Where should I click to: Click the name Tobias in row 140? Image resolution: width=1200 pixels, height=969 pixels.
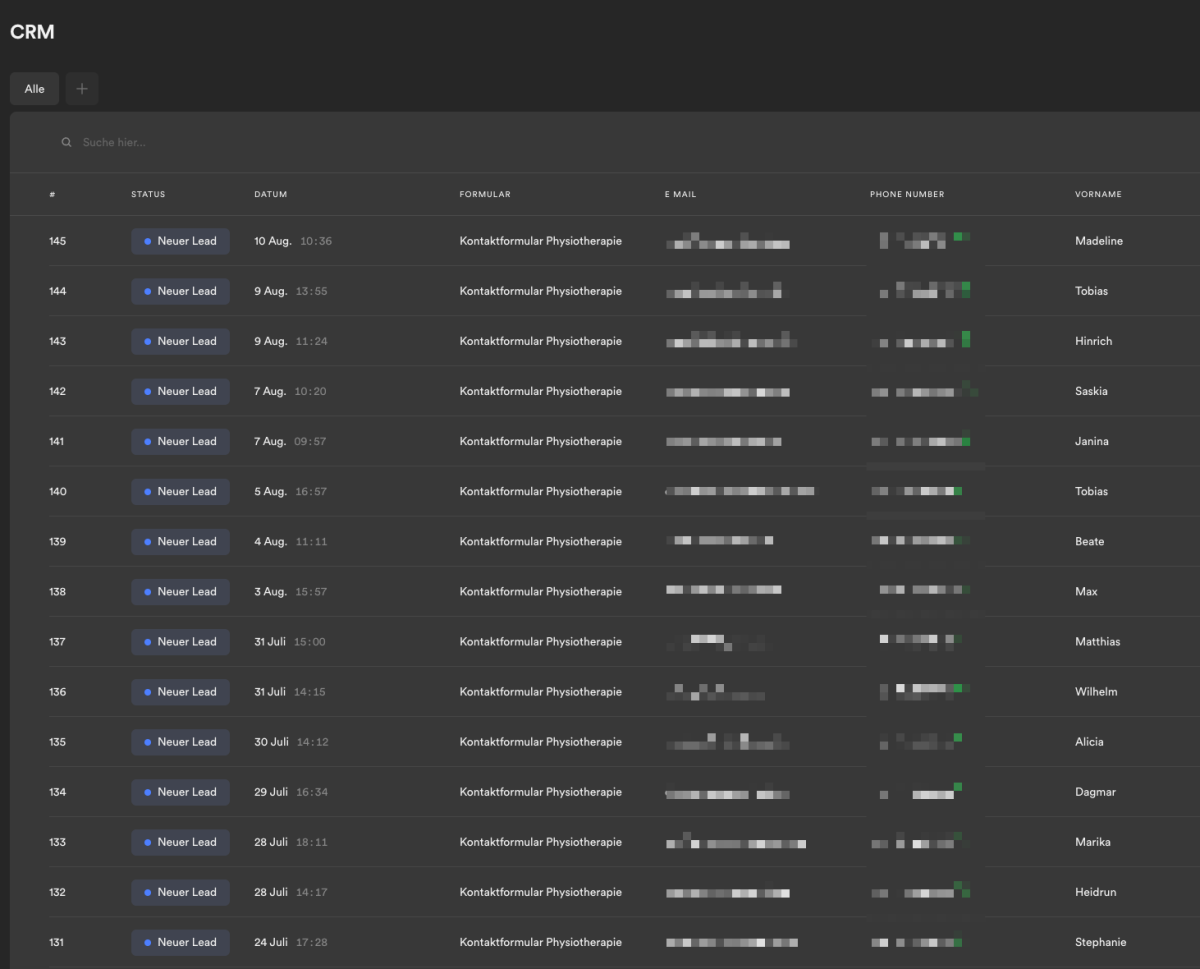click(1091, 491)
